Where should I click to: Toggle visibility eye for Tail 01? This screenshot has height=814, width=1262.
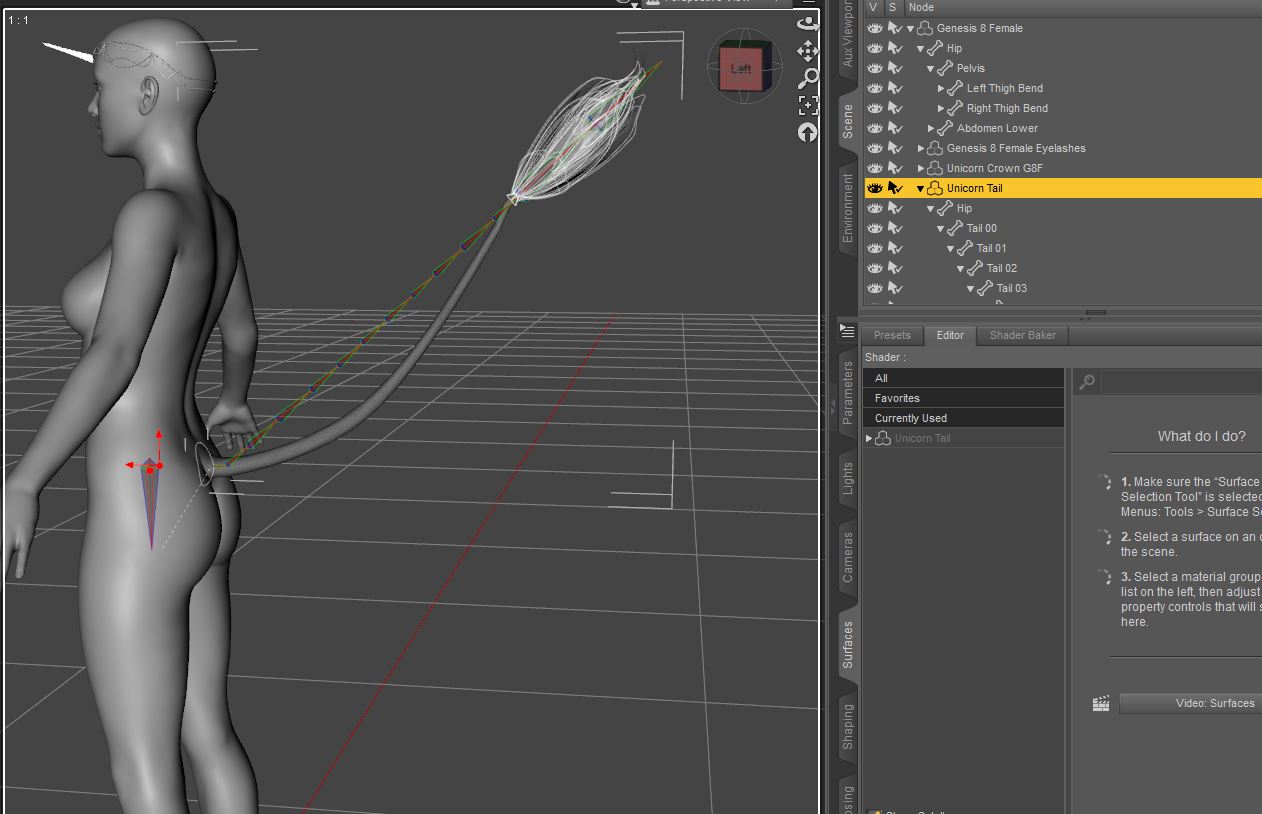[875, 248]
